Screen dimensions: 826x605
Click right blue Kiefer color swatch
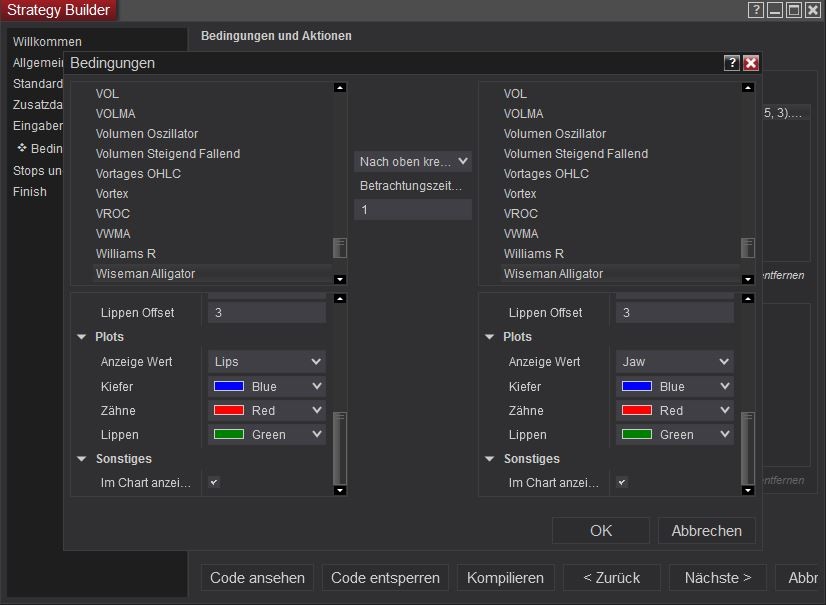coord(637,386)
